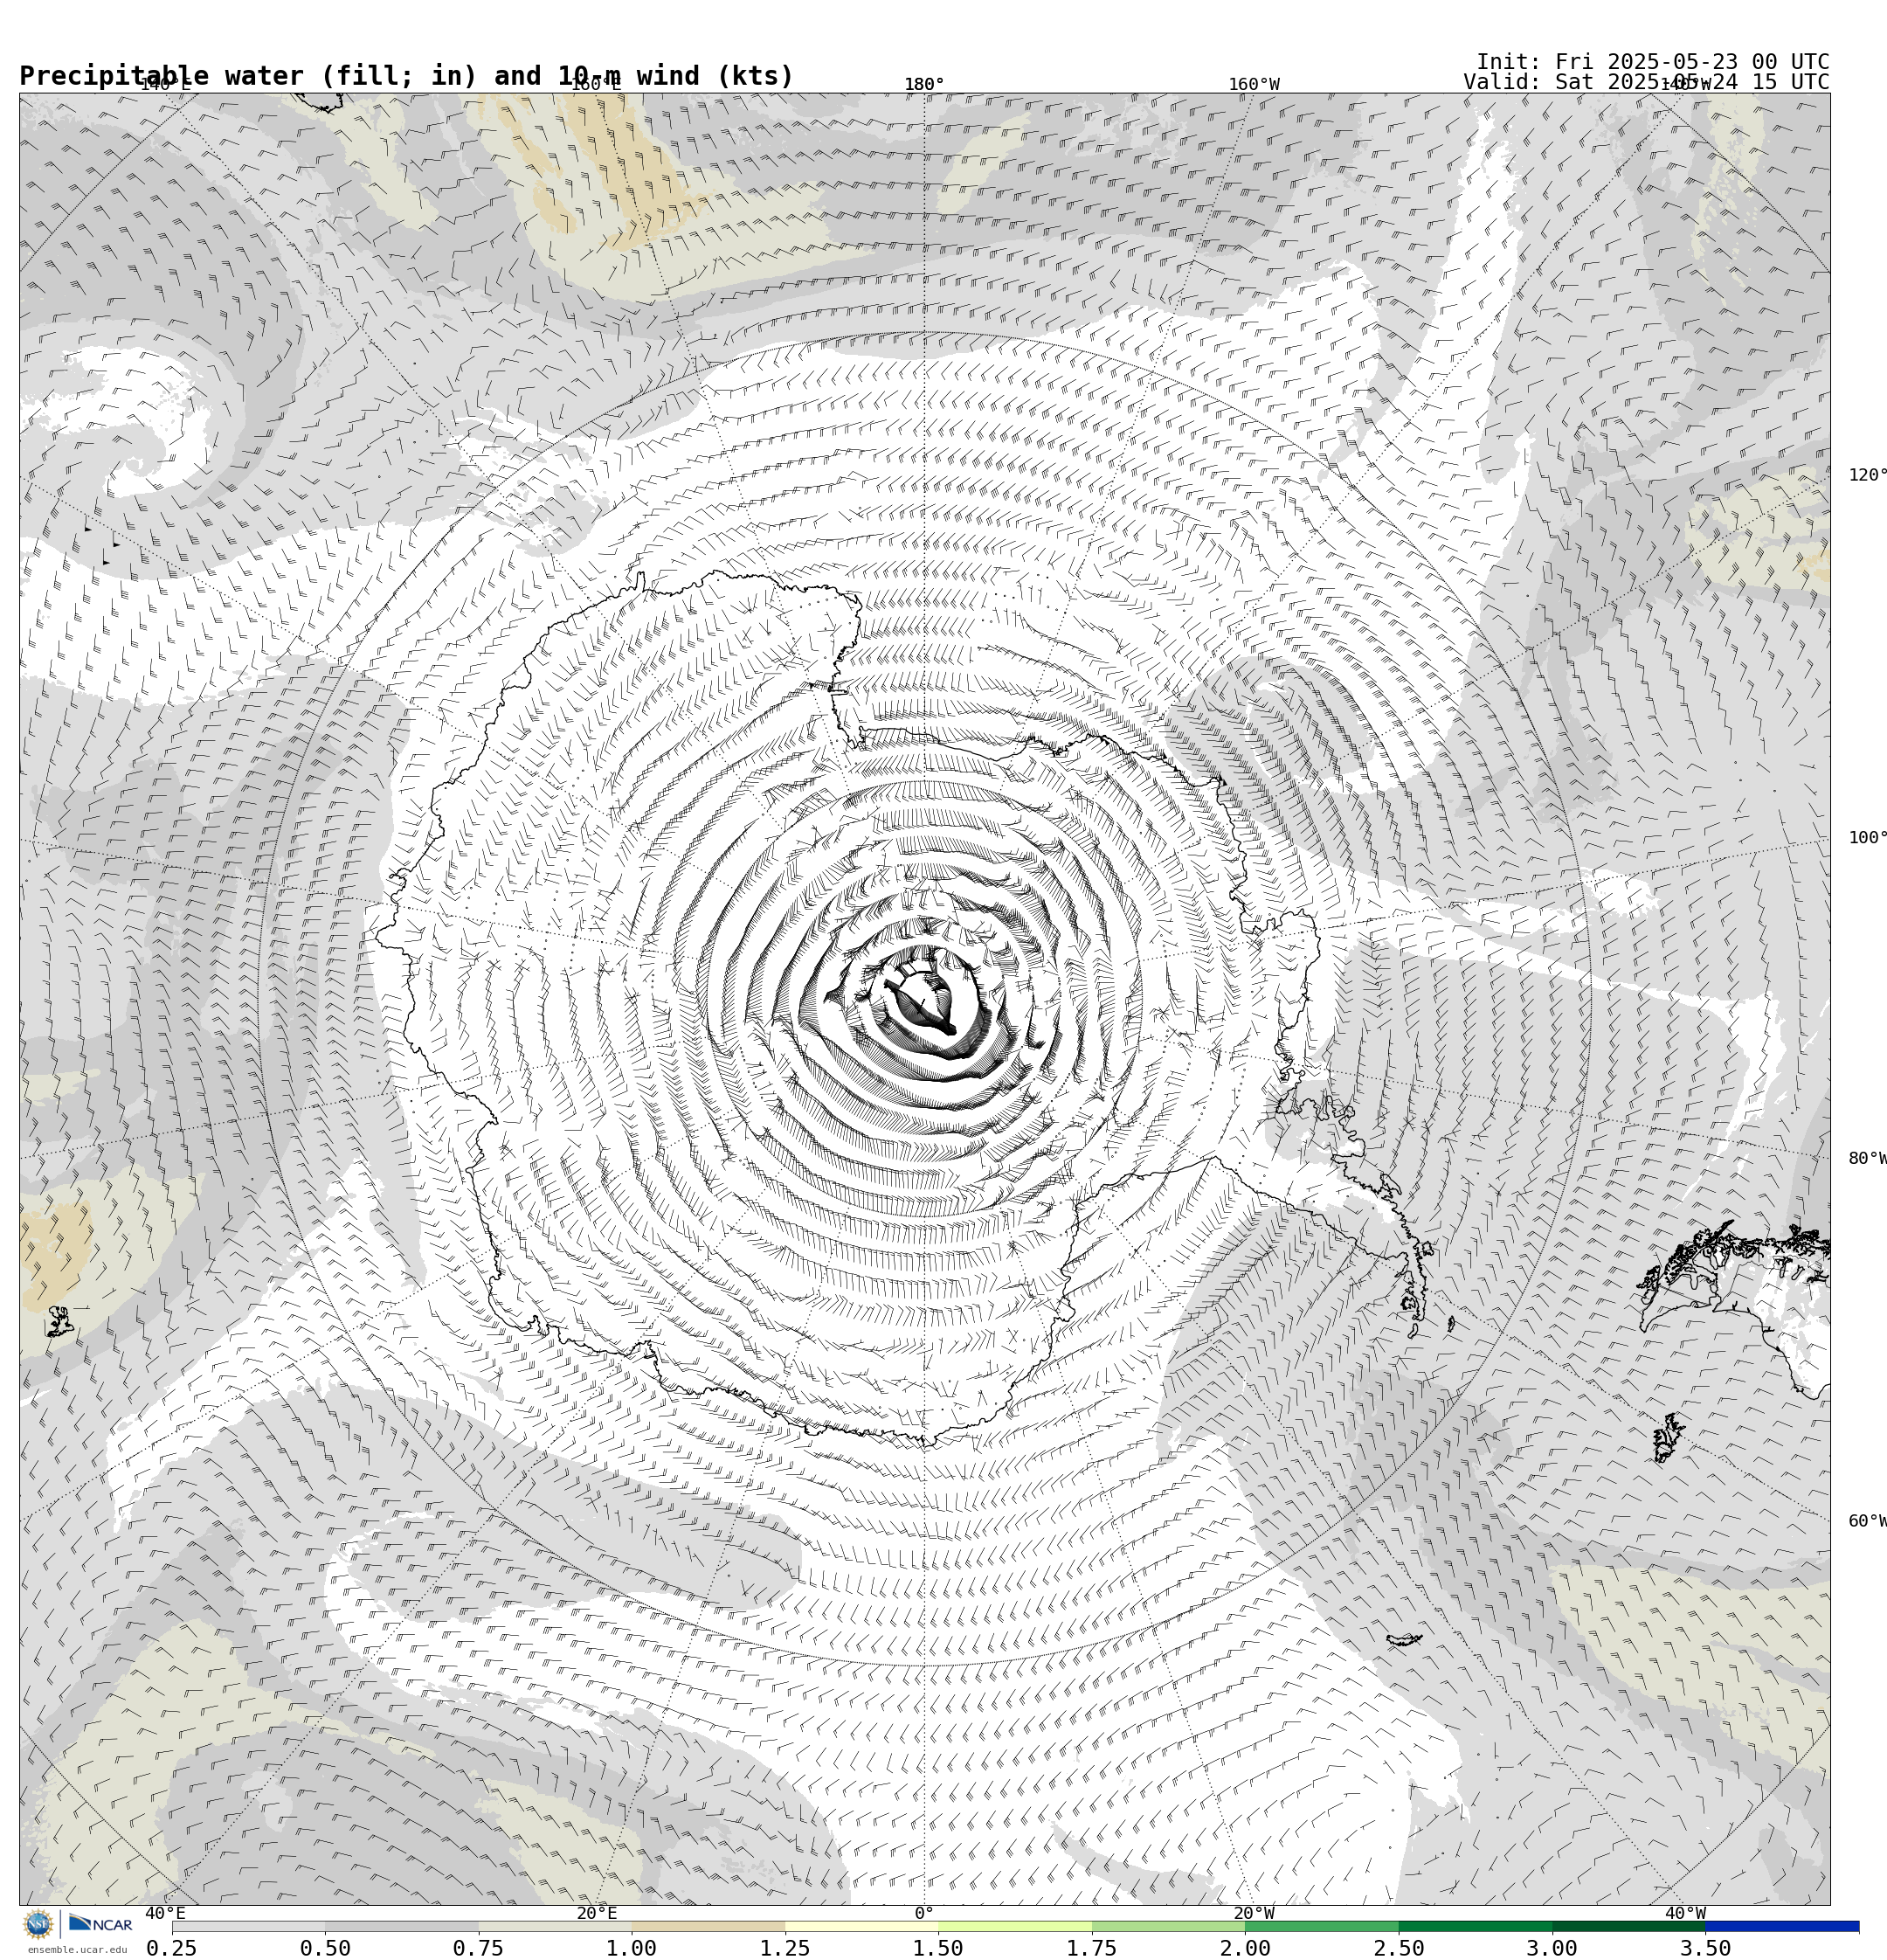
Task: Click the '2.00' colorbar tick label
Action: (1245, 1948)
